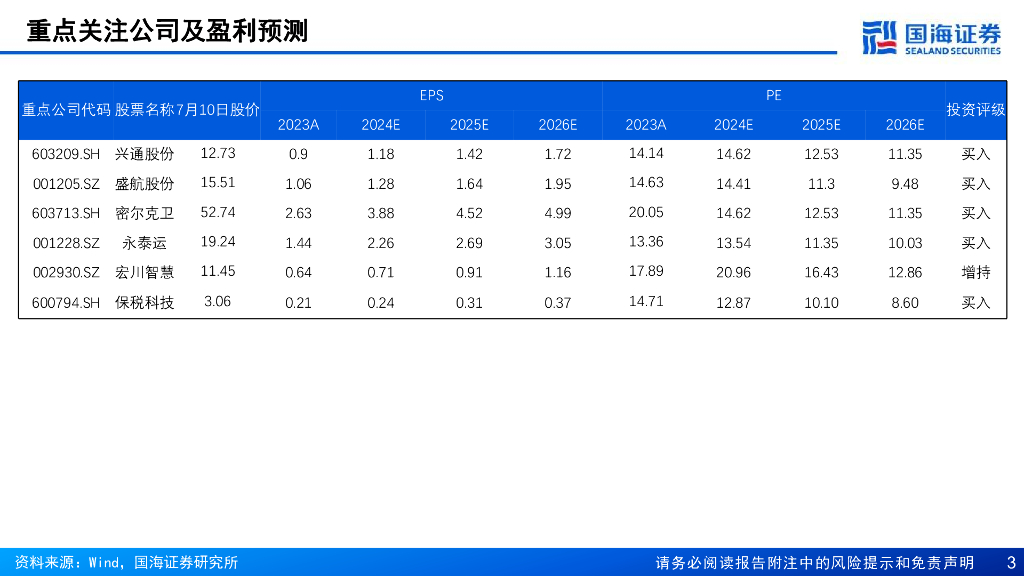Viewport: 1024px width, 576px height.
Task: Click the 2024E header under EPS
Action: tap(381, 125)
